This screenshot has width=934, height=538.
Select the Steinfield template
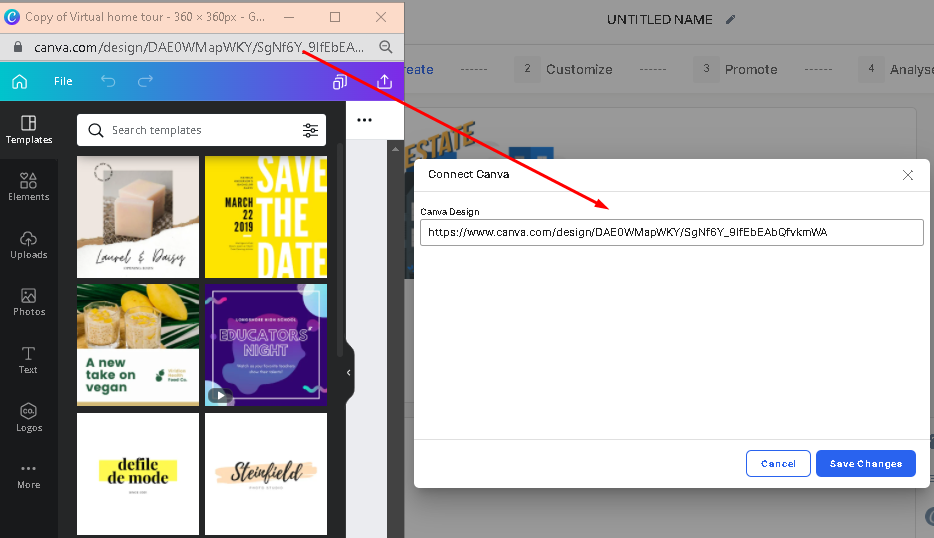266,474
